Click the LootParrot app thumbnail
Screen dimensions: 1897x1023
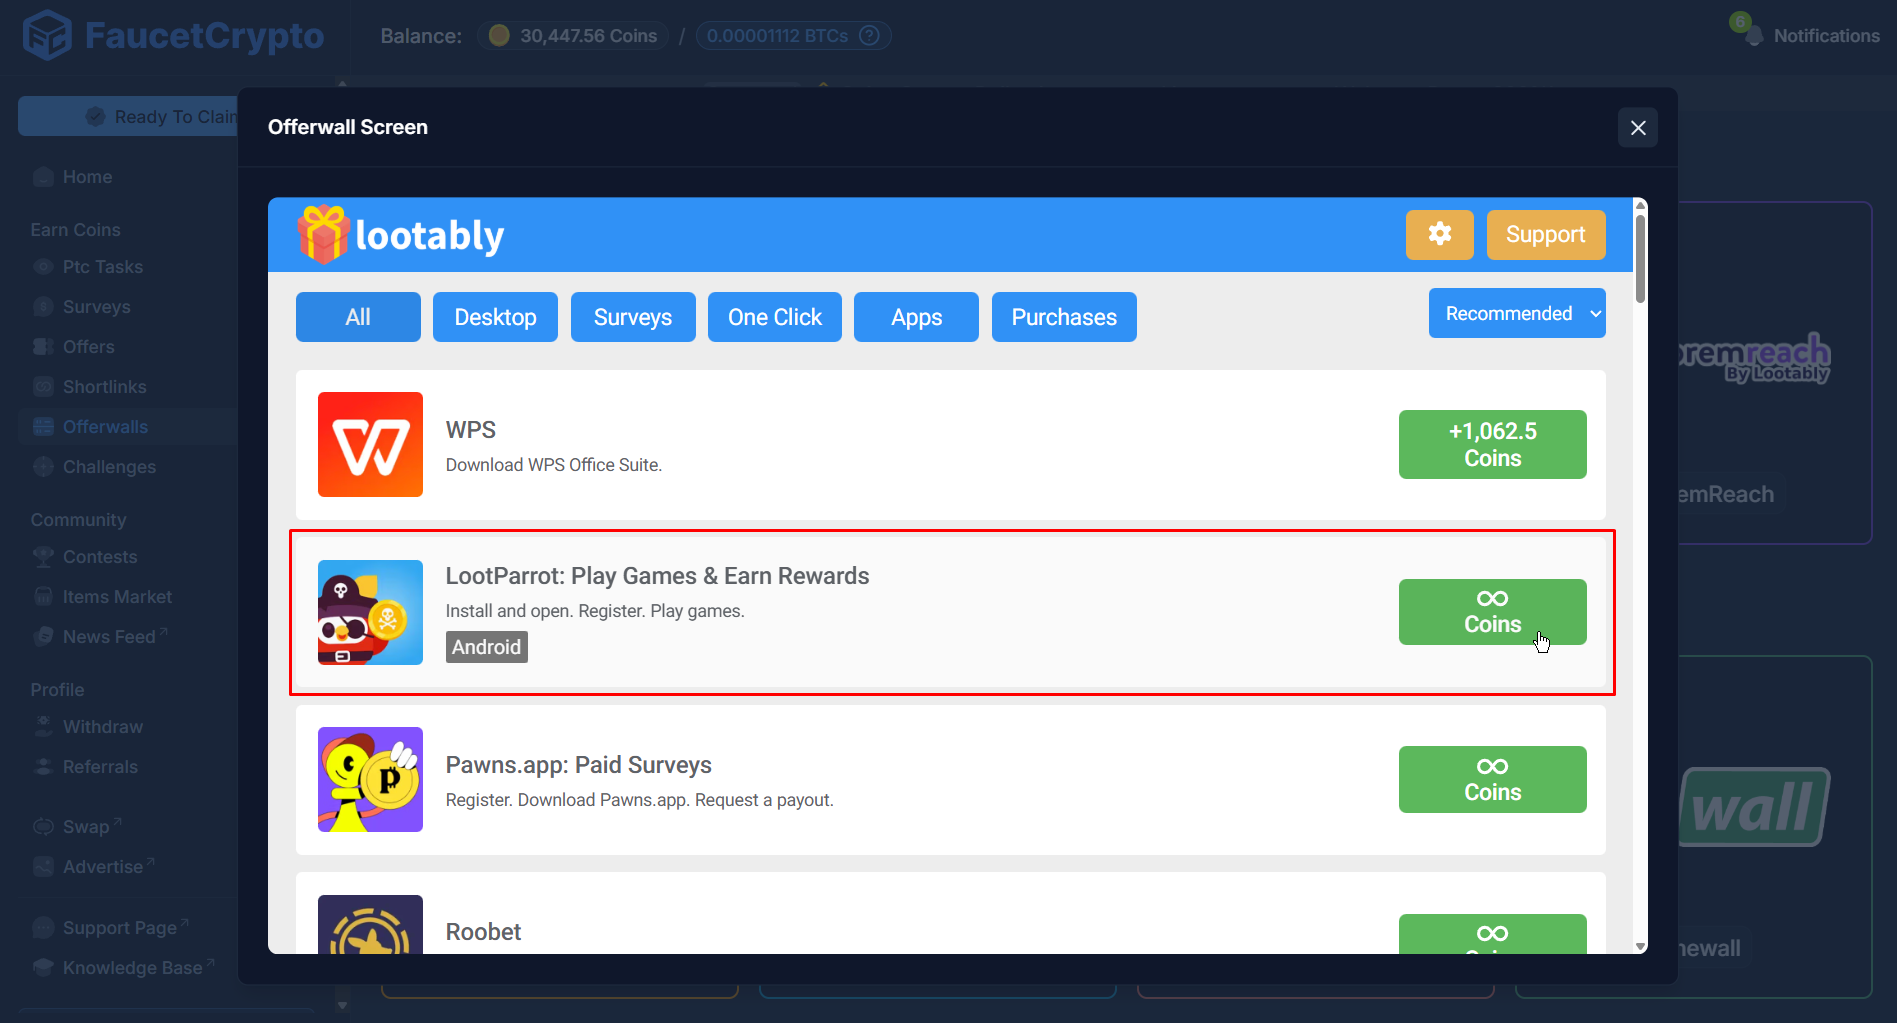point(370,612)
